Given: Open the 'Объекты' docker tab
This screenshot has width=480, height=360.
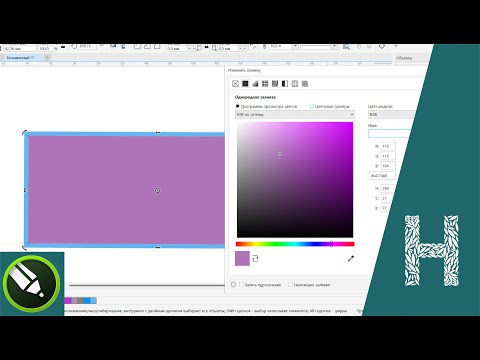Looking at the screenshot, I should pyautogui.click(x=404, y=58).
